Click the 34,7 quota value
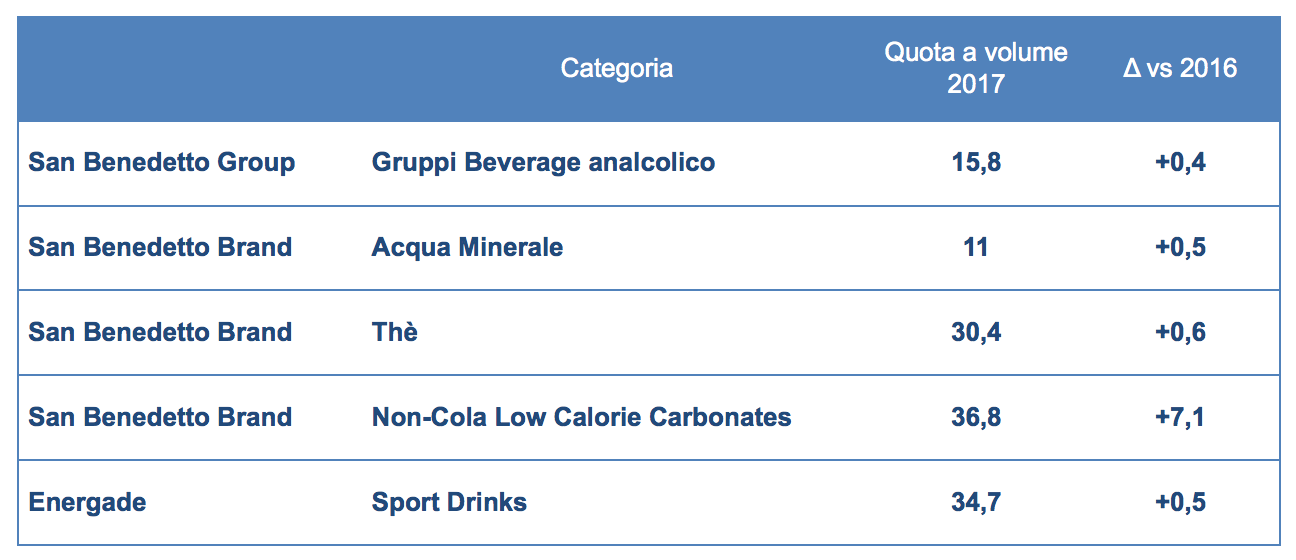This screenshot has height=560, width=1296. click(x=975, y=502)
